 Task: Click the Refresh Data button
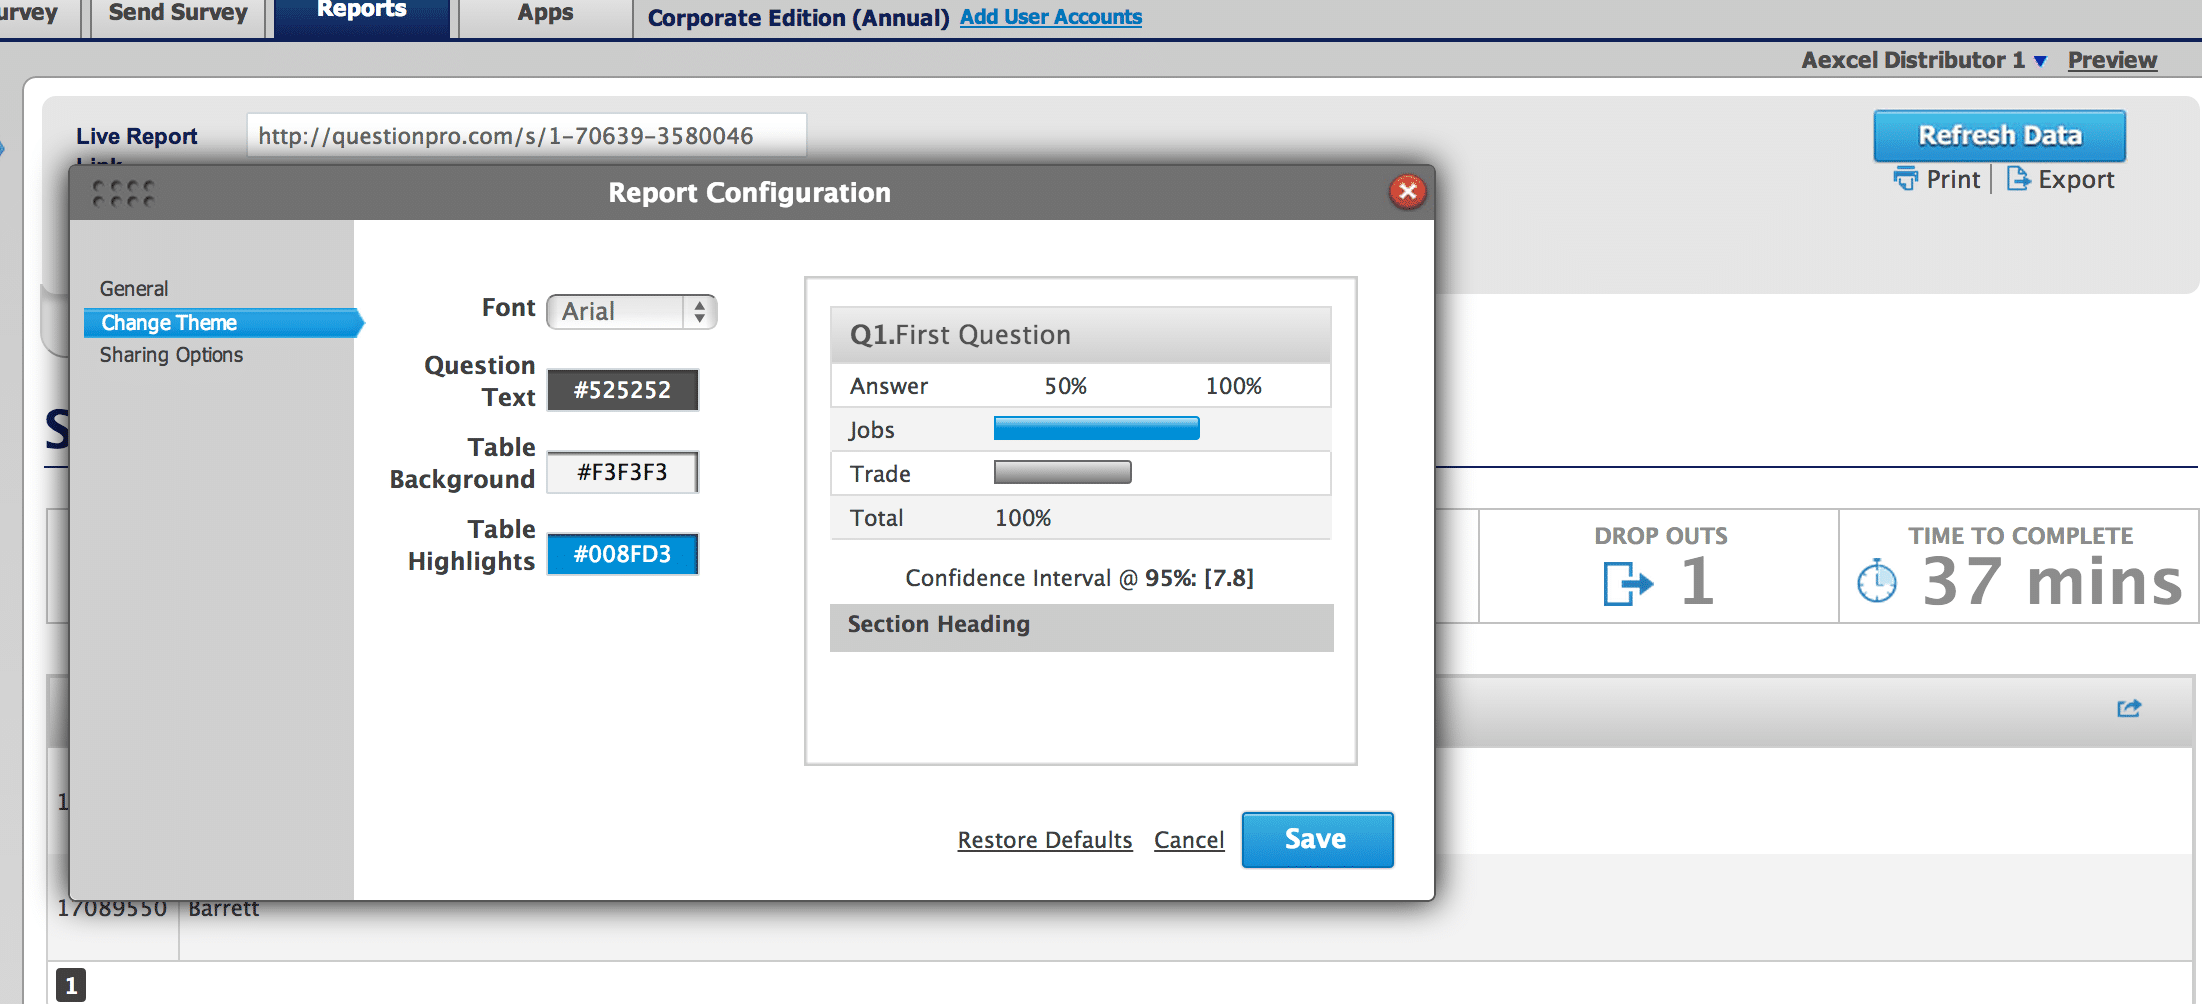[x=1999, y=135]
